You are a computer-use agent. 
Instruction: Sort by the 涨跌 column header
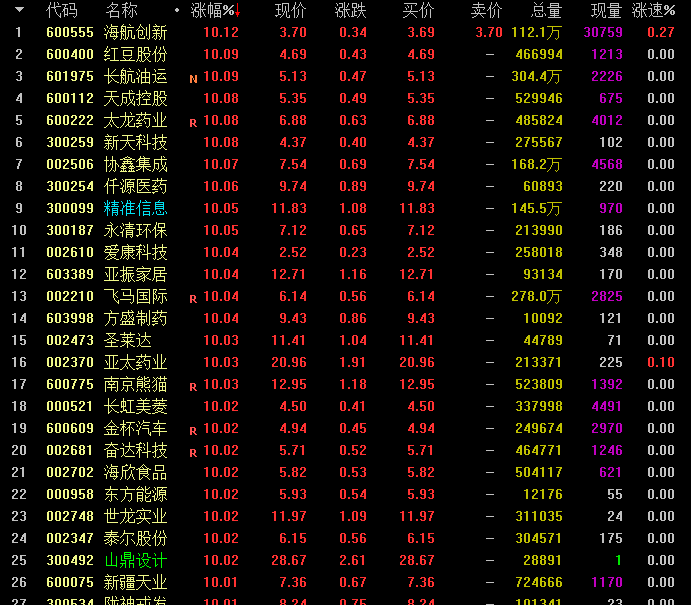[x=350, y=10]
